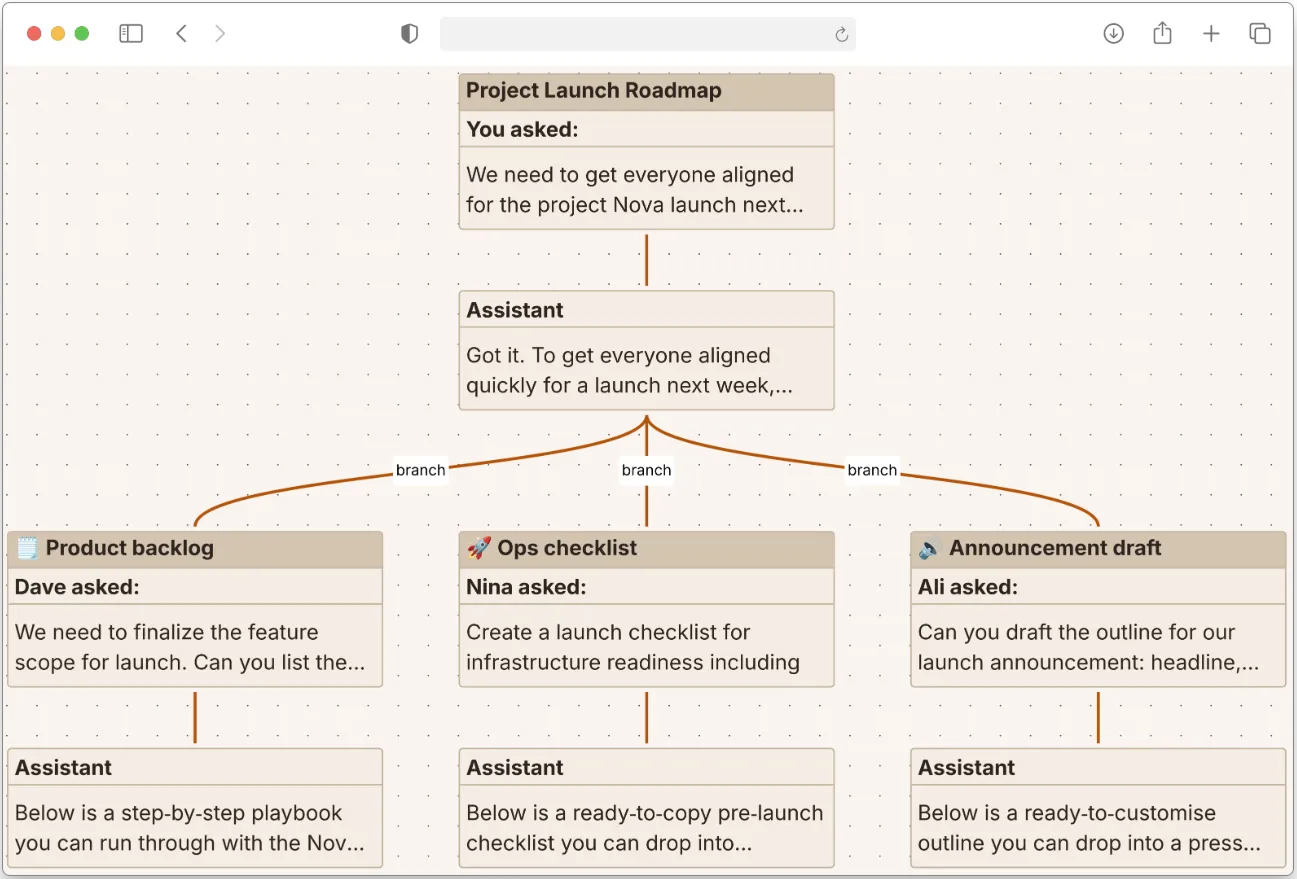Click the rocket icon on Ops checklist card

[477, 547]
